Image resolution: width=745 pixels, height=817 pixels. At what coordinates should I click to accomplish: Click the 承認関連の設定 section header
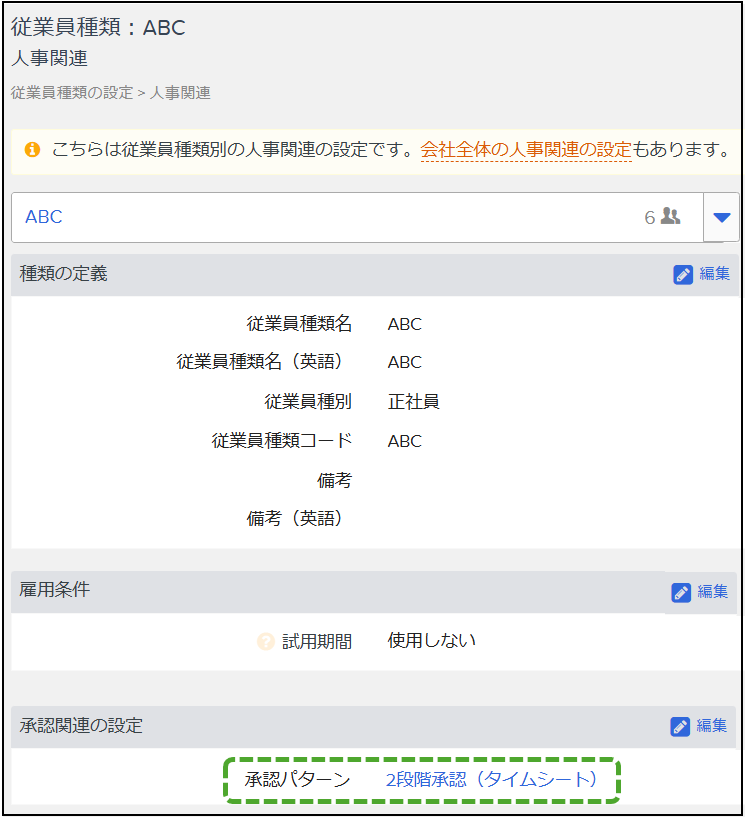81,726
